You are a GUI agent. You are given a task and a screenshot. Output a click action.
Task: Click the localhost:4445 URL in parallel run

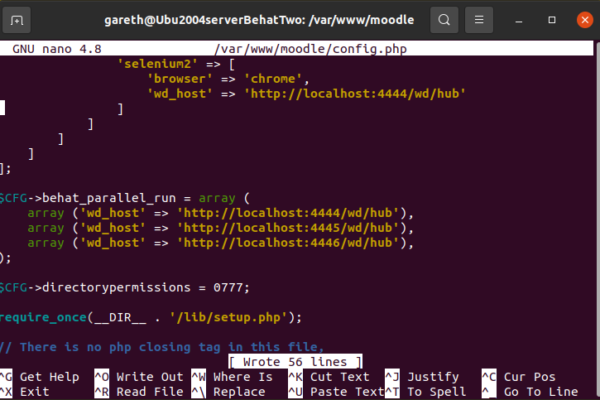[288, 228]
